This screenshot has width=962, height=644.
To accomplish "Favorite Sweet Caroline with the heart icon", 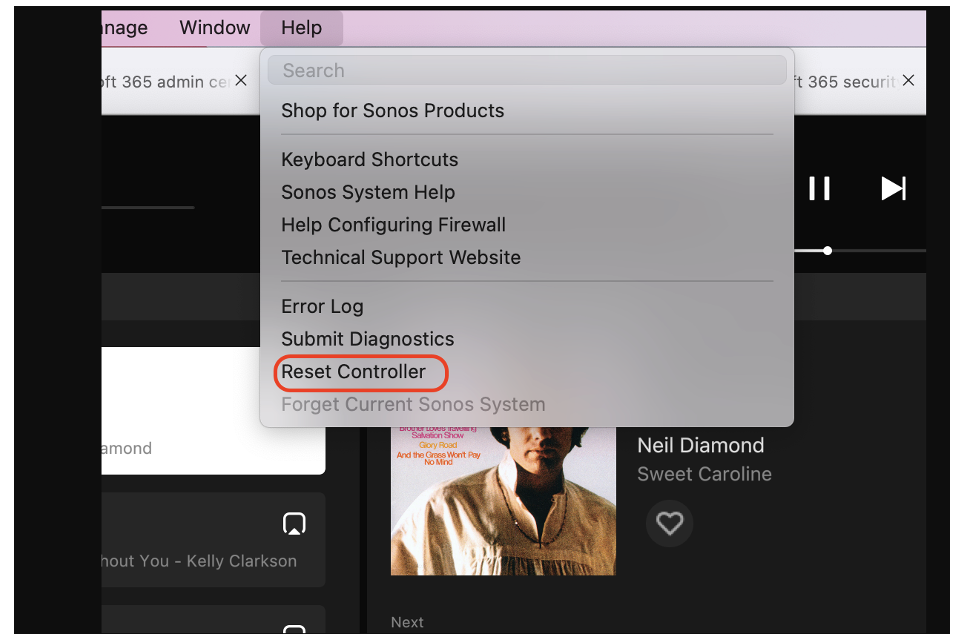I will click(x=669, y=523).
